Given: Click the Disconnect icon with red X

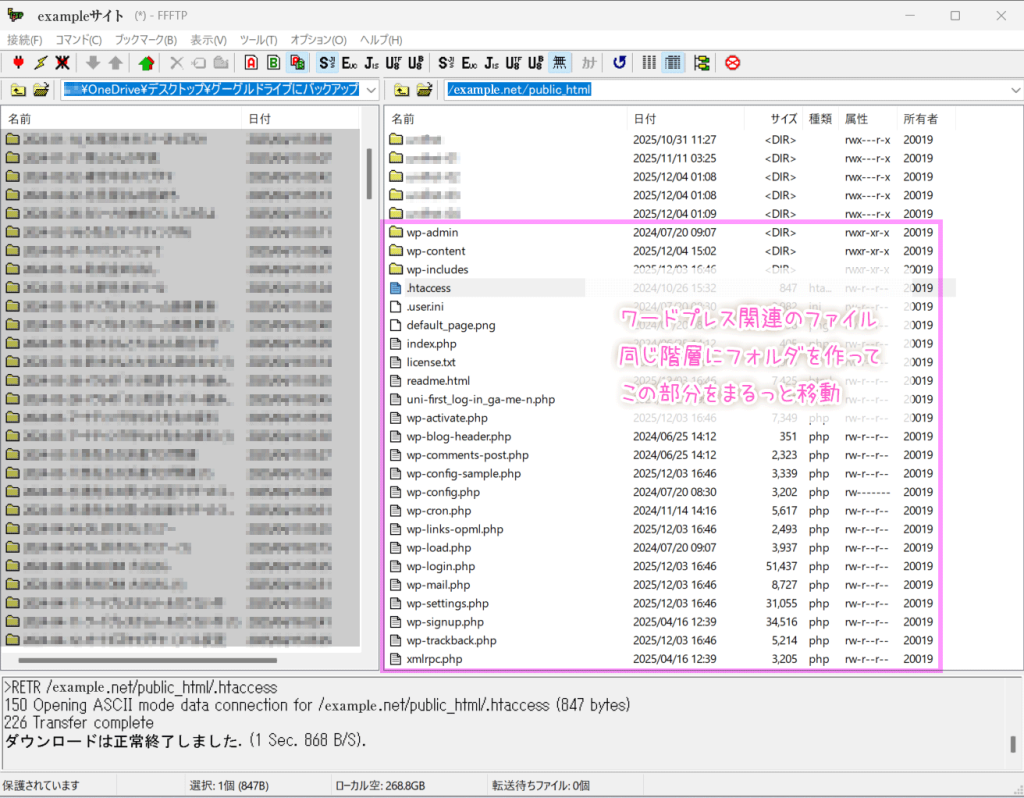Looking at the screenshot, I should [61, 63].
